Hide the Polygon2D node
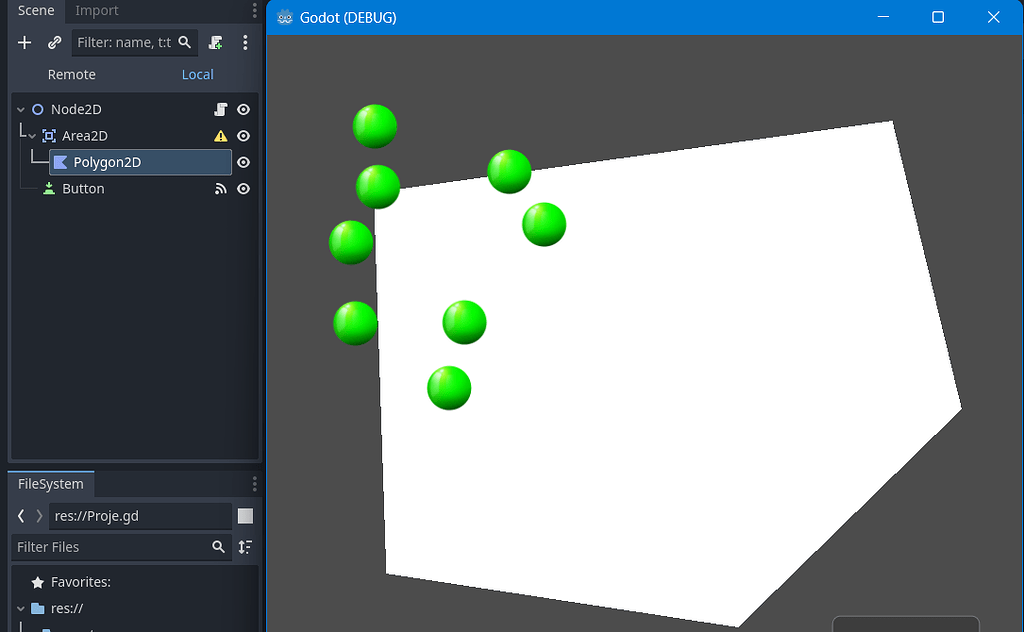Viewport: 1024px width, 632px height. [x=243, y=161]
